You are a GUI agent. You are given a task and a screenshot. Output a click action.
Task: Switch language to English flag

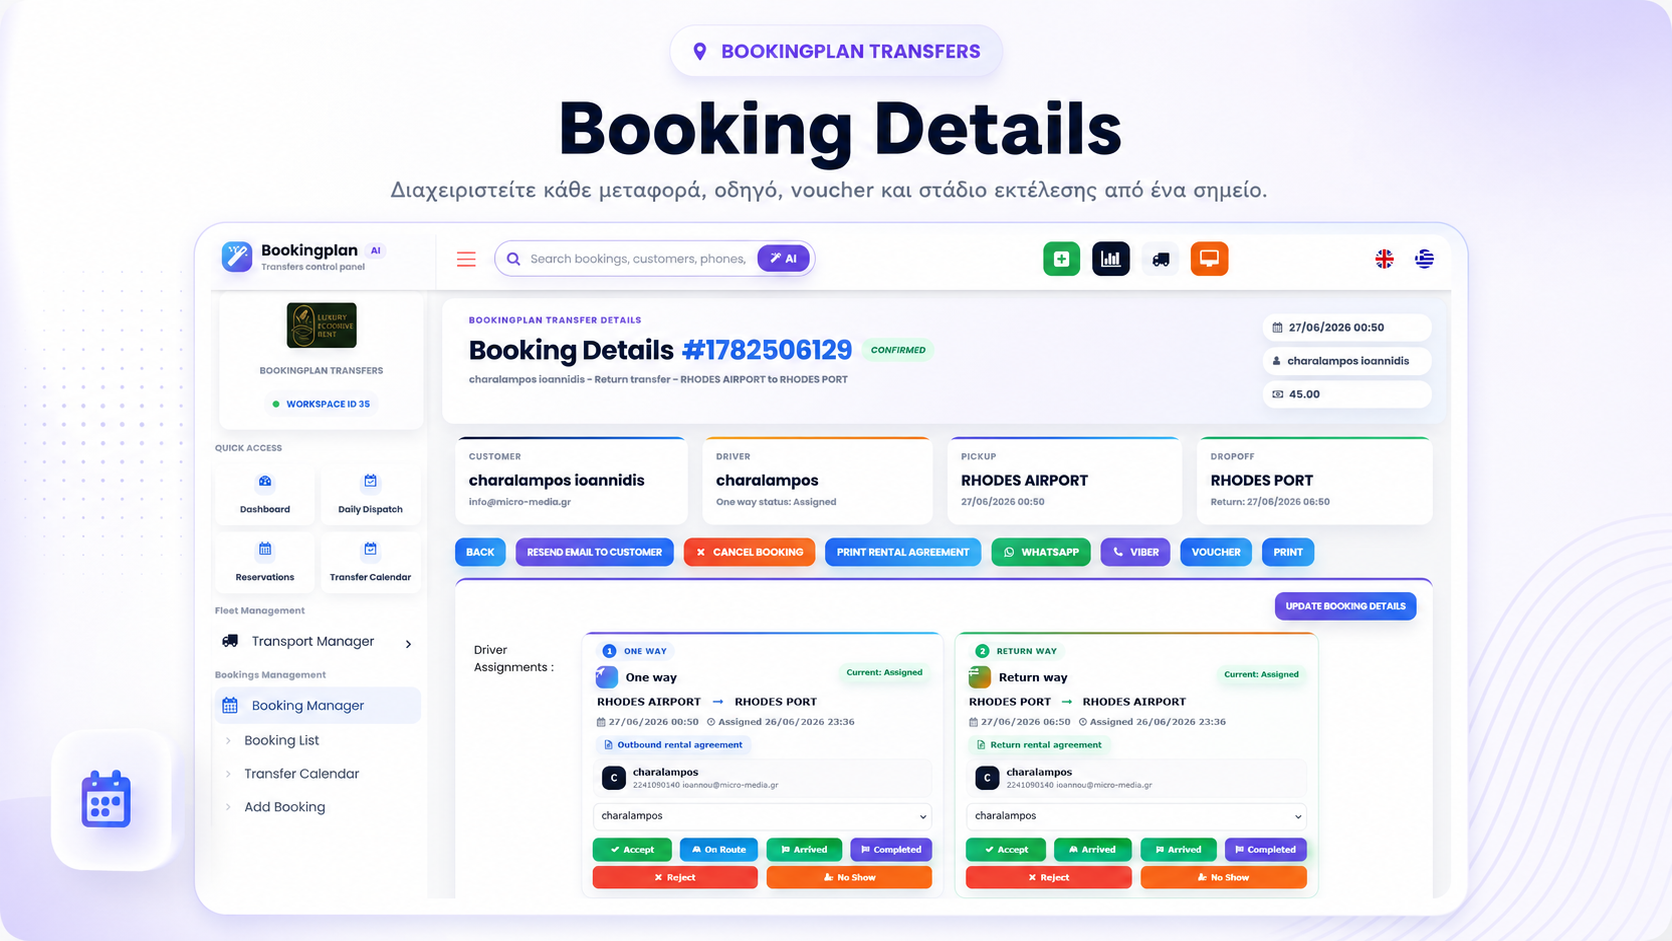(x=1384, y=259)
